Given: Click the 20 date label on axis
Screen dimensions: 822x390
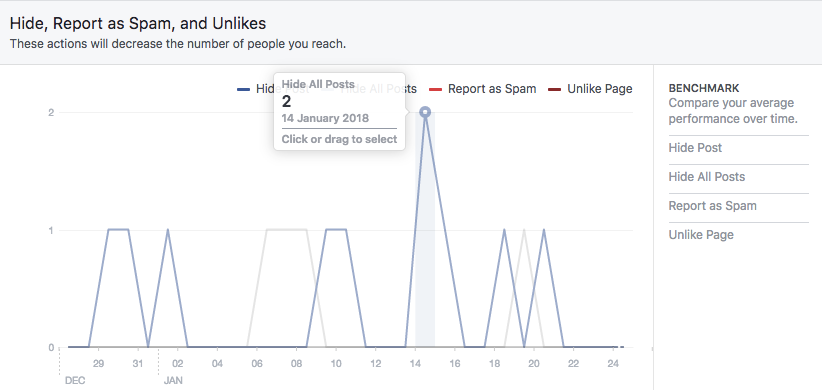Looking at the screenshot, I should point(534,364).
